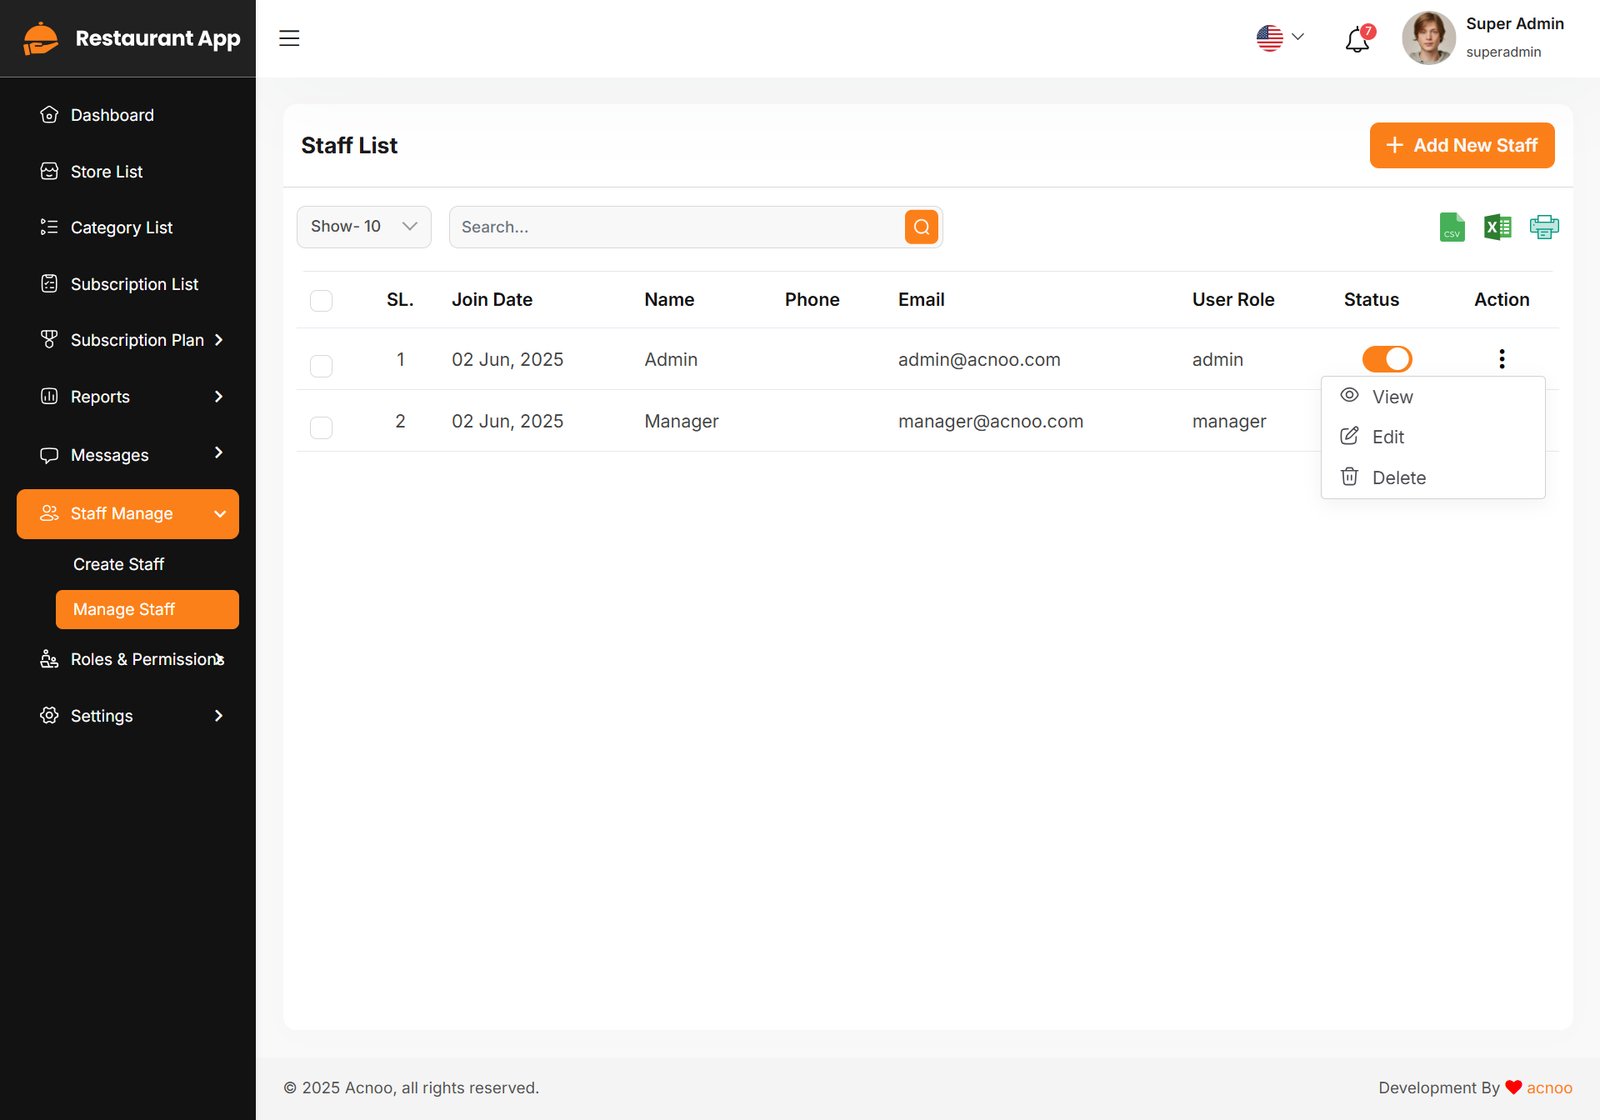
Task: Open Create Staff in the sidebar
Action: (119, 564)
